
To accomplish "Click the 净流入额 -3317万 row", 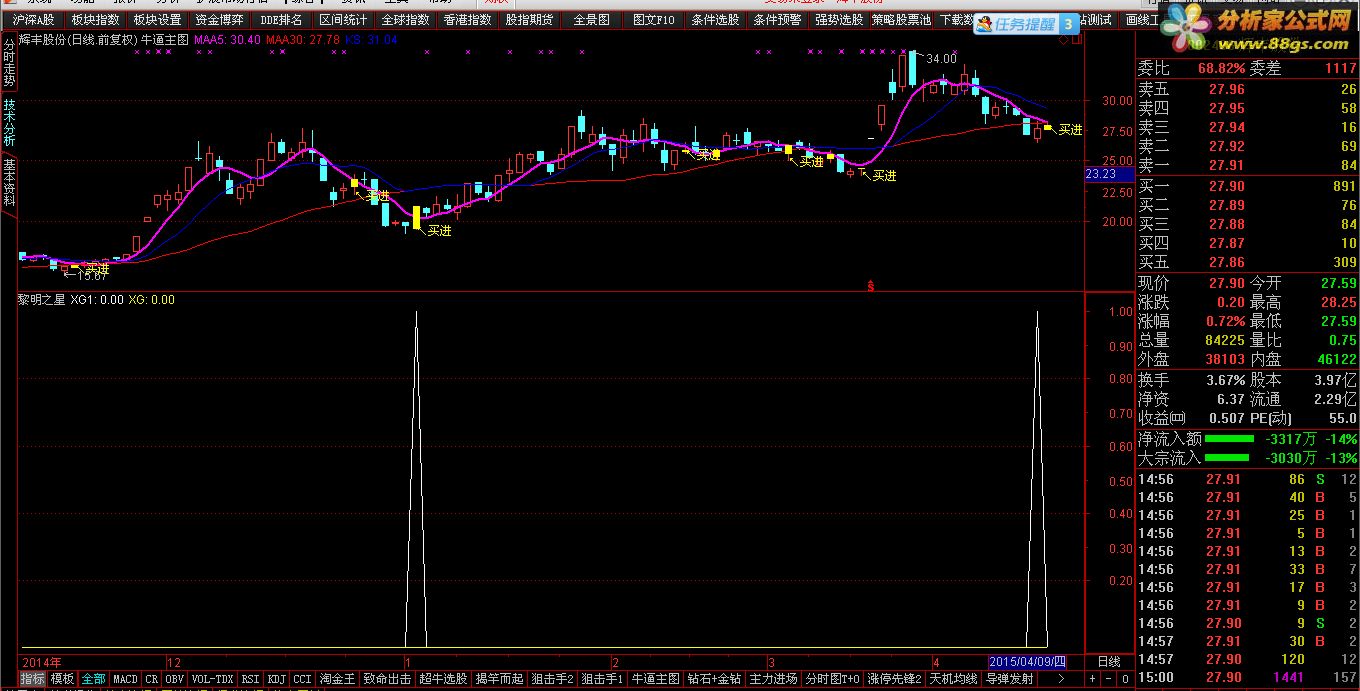I will (x=1247, y=439).
